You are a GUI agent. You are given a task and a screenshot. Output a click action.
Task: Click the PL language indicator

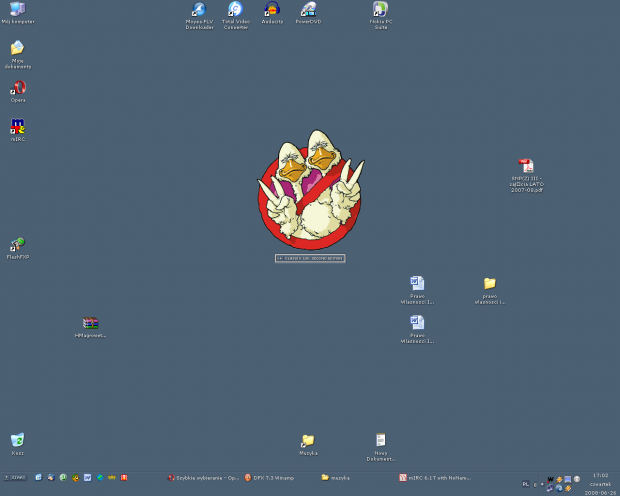525,484
